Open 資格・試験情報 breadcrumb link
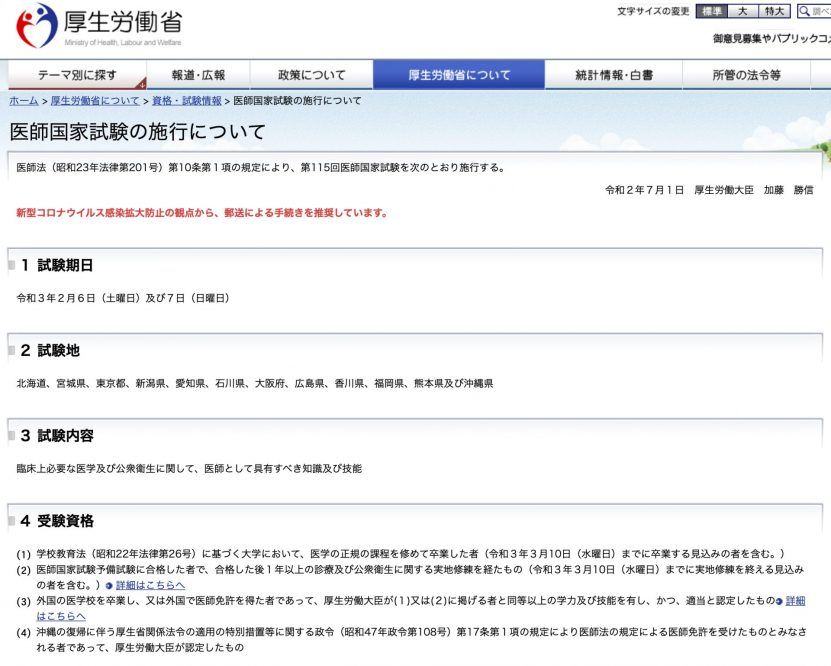The image size is (831, 666). (x=187, y=101)
